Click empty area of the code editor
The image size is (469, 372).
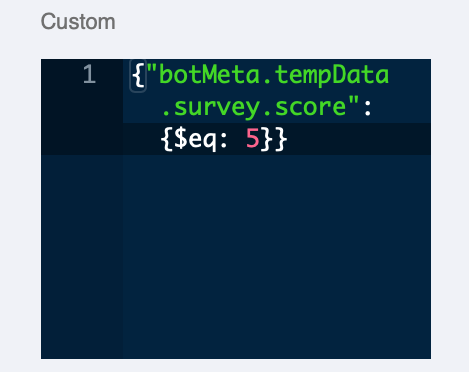(x=277, y=257)
